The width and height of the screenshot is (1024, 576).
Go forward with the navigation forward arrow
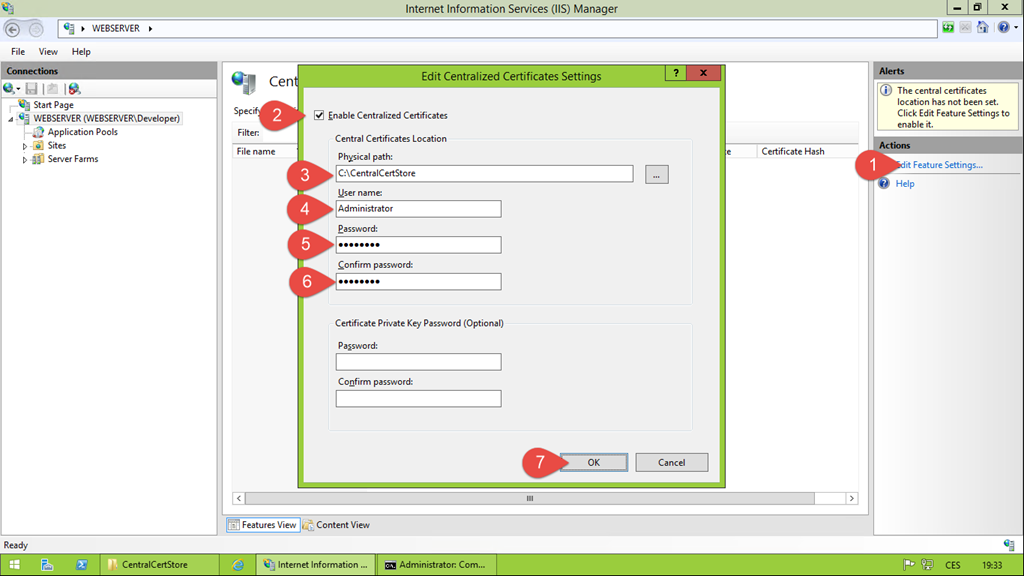pos(36,29)
